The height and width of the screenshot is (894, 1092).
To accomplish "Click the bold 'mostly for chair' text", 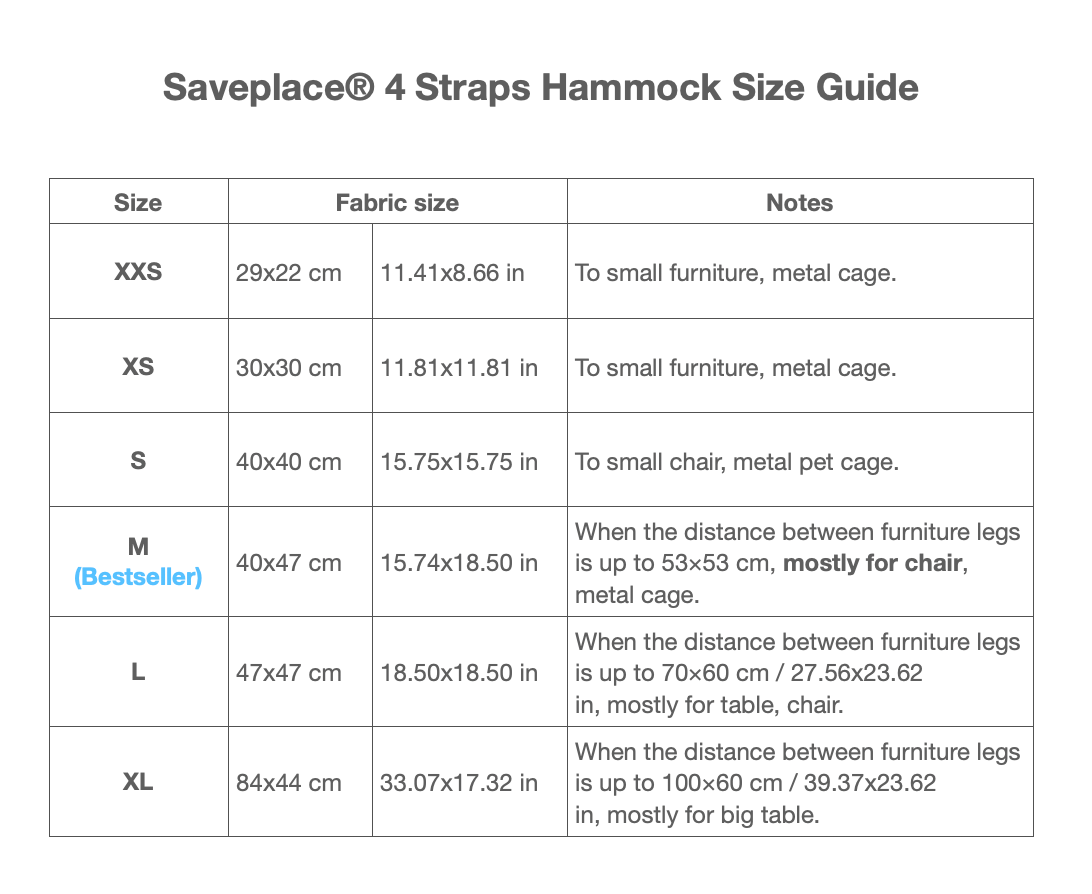I will coord(872,563).
